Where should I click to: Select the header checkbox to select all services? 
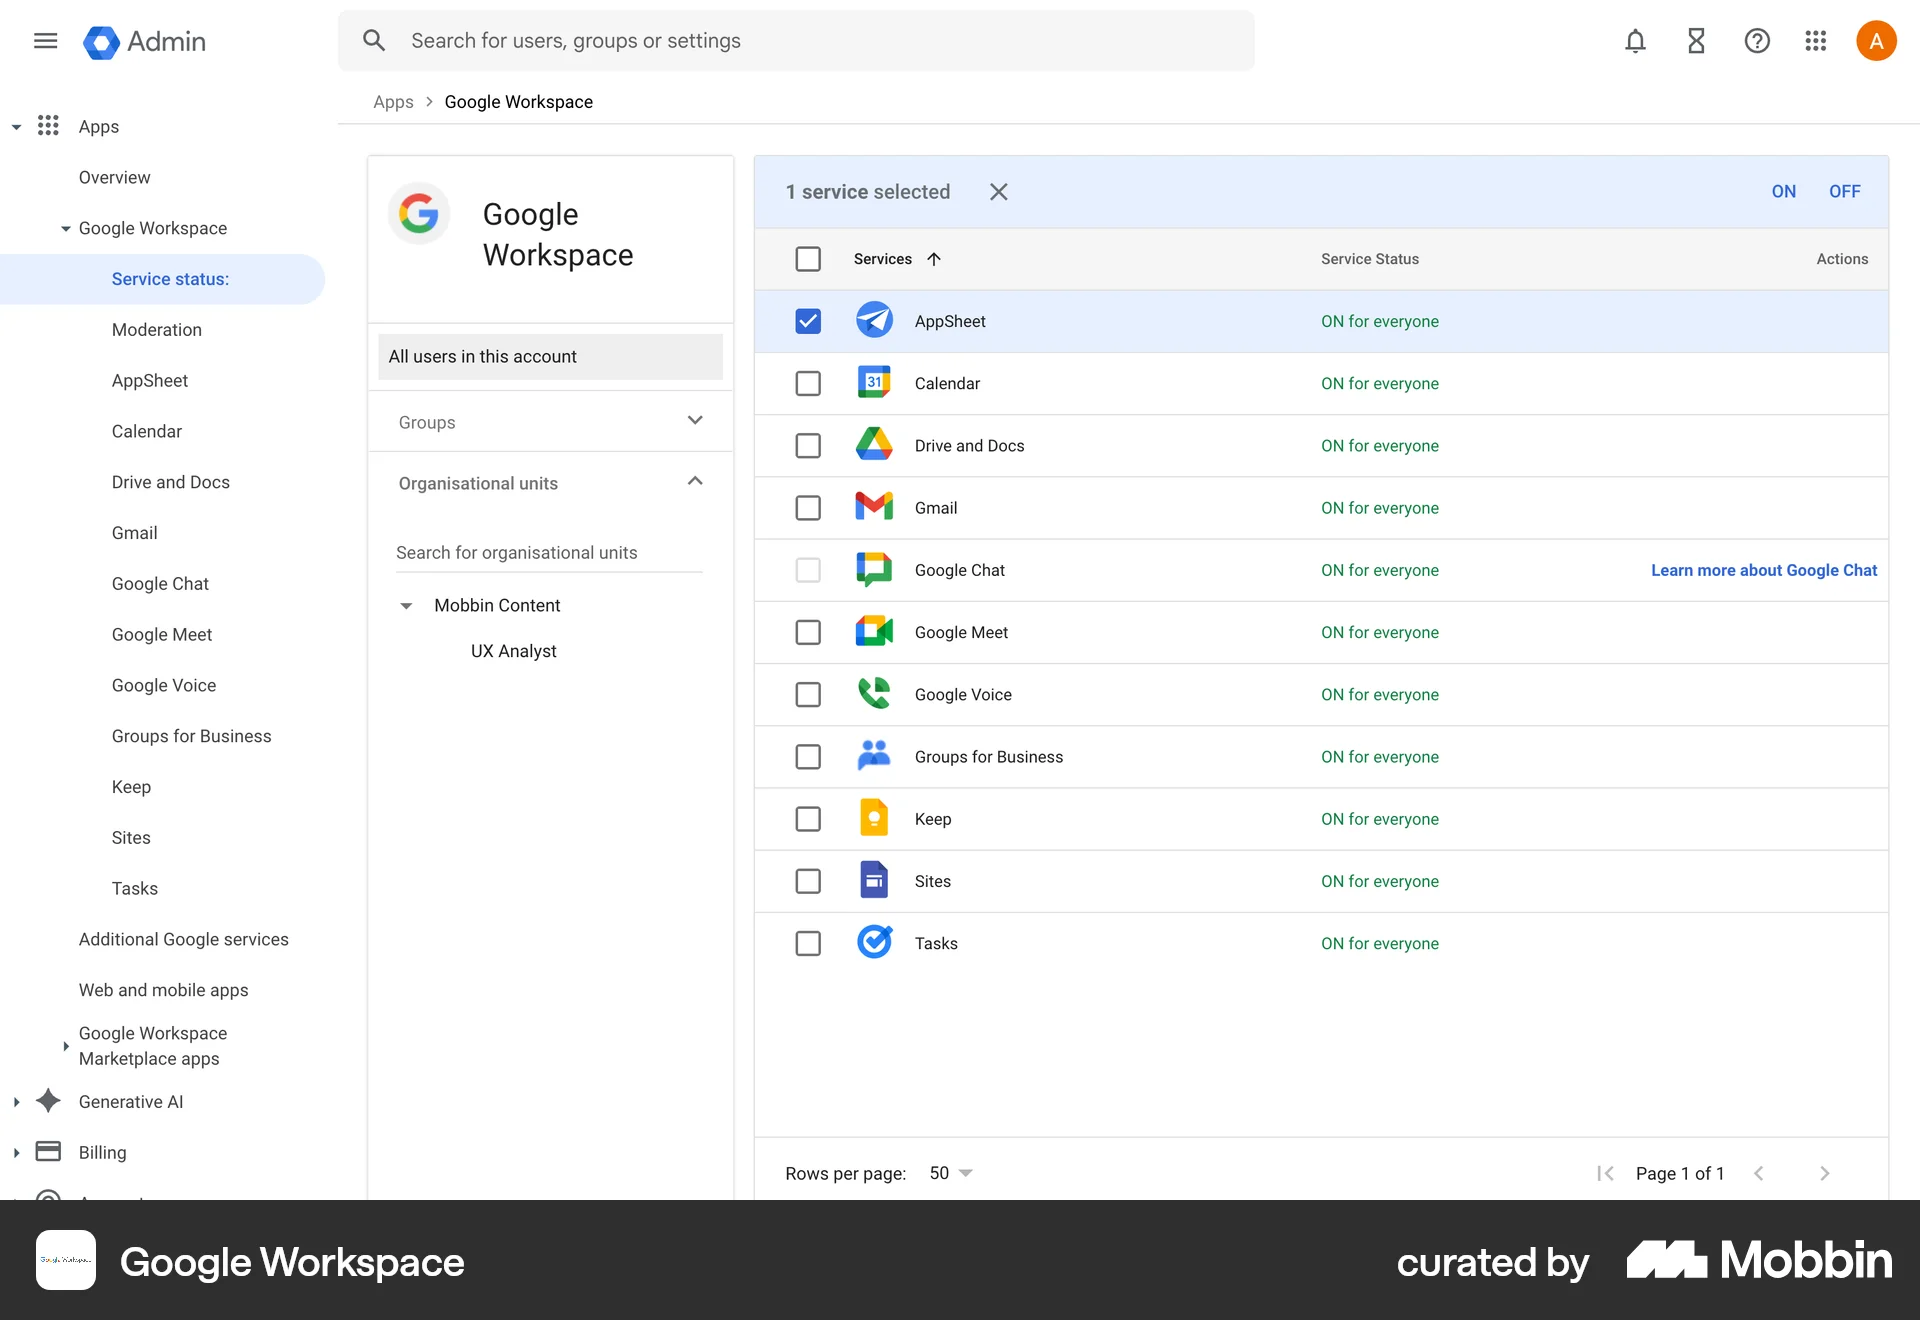(x=807, y=258)
